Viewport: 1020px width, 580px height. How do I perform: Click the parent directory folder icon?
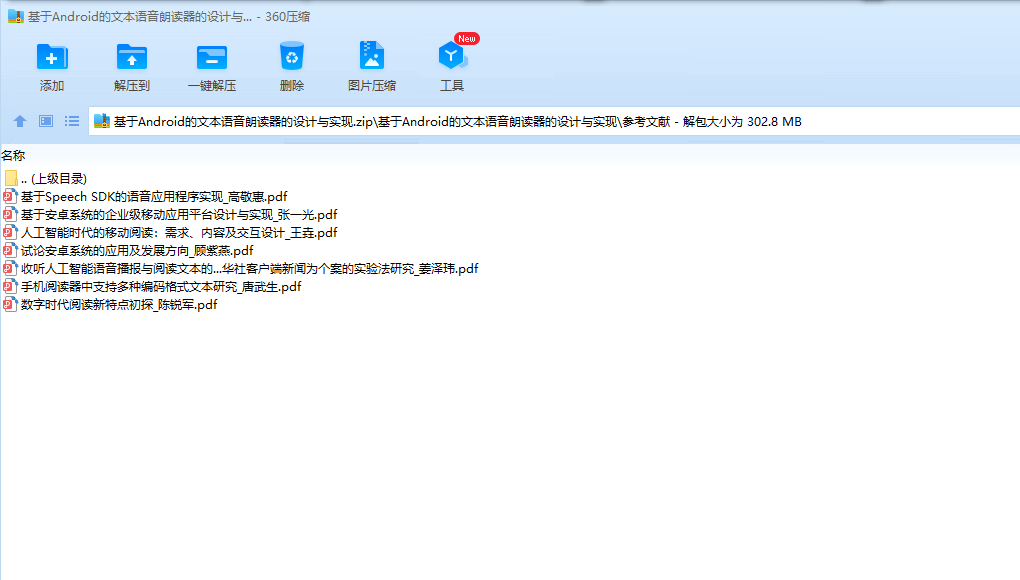(10, 178)
